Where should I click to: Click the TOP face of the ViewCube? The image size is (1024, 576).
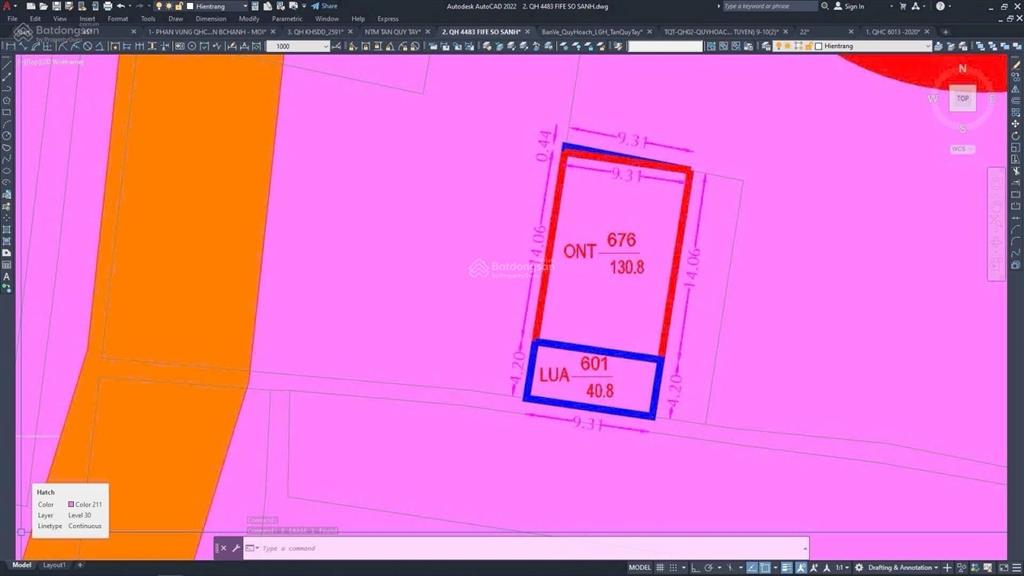tap(963, 99)
